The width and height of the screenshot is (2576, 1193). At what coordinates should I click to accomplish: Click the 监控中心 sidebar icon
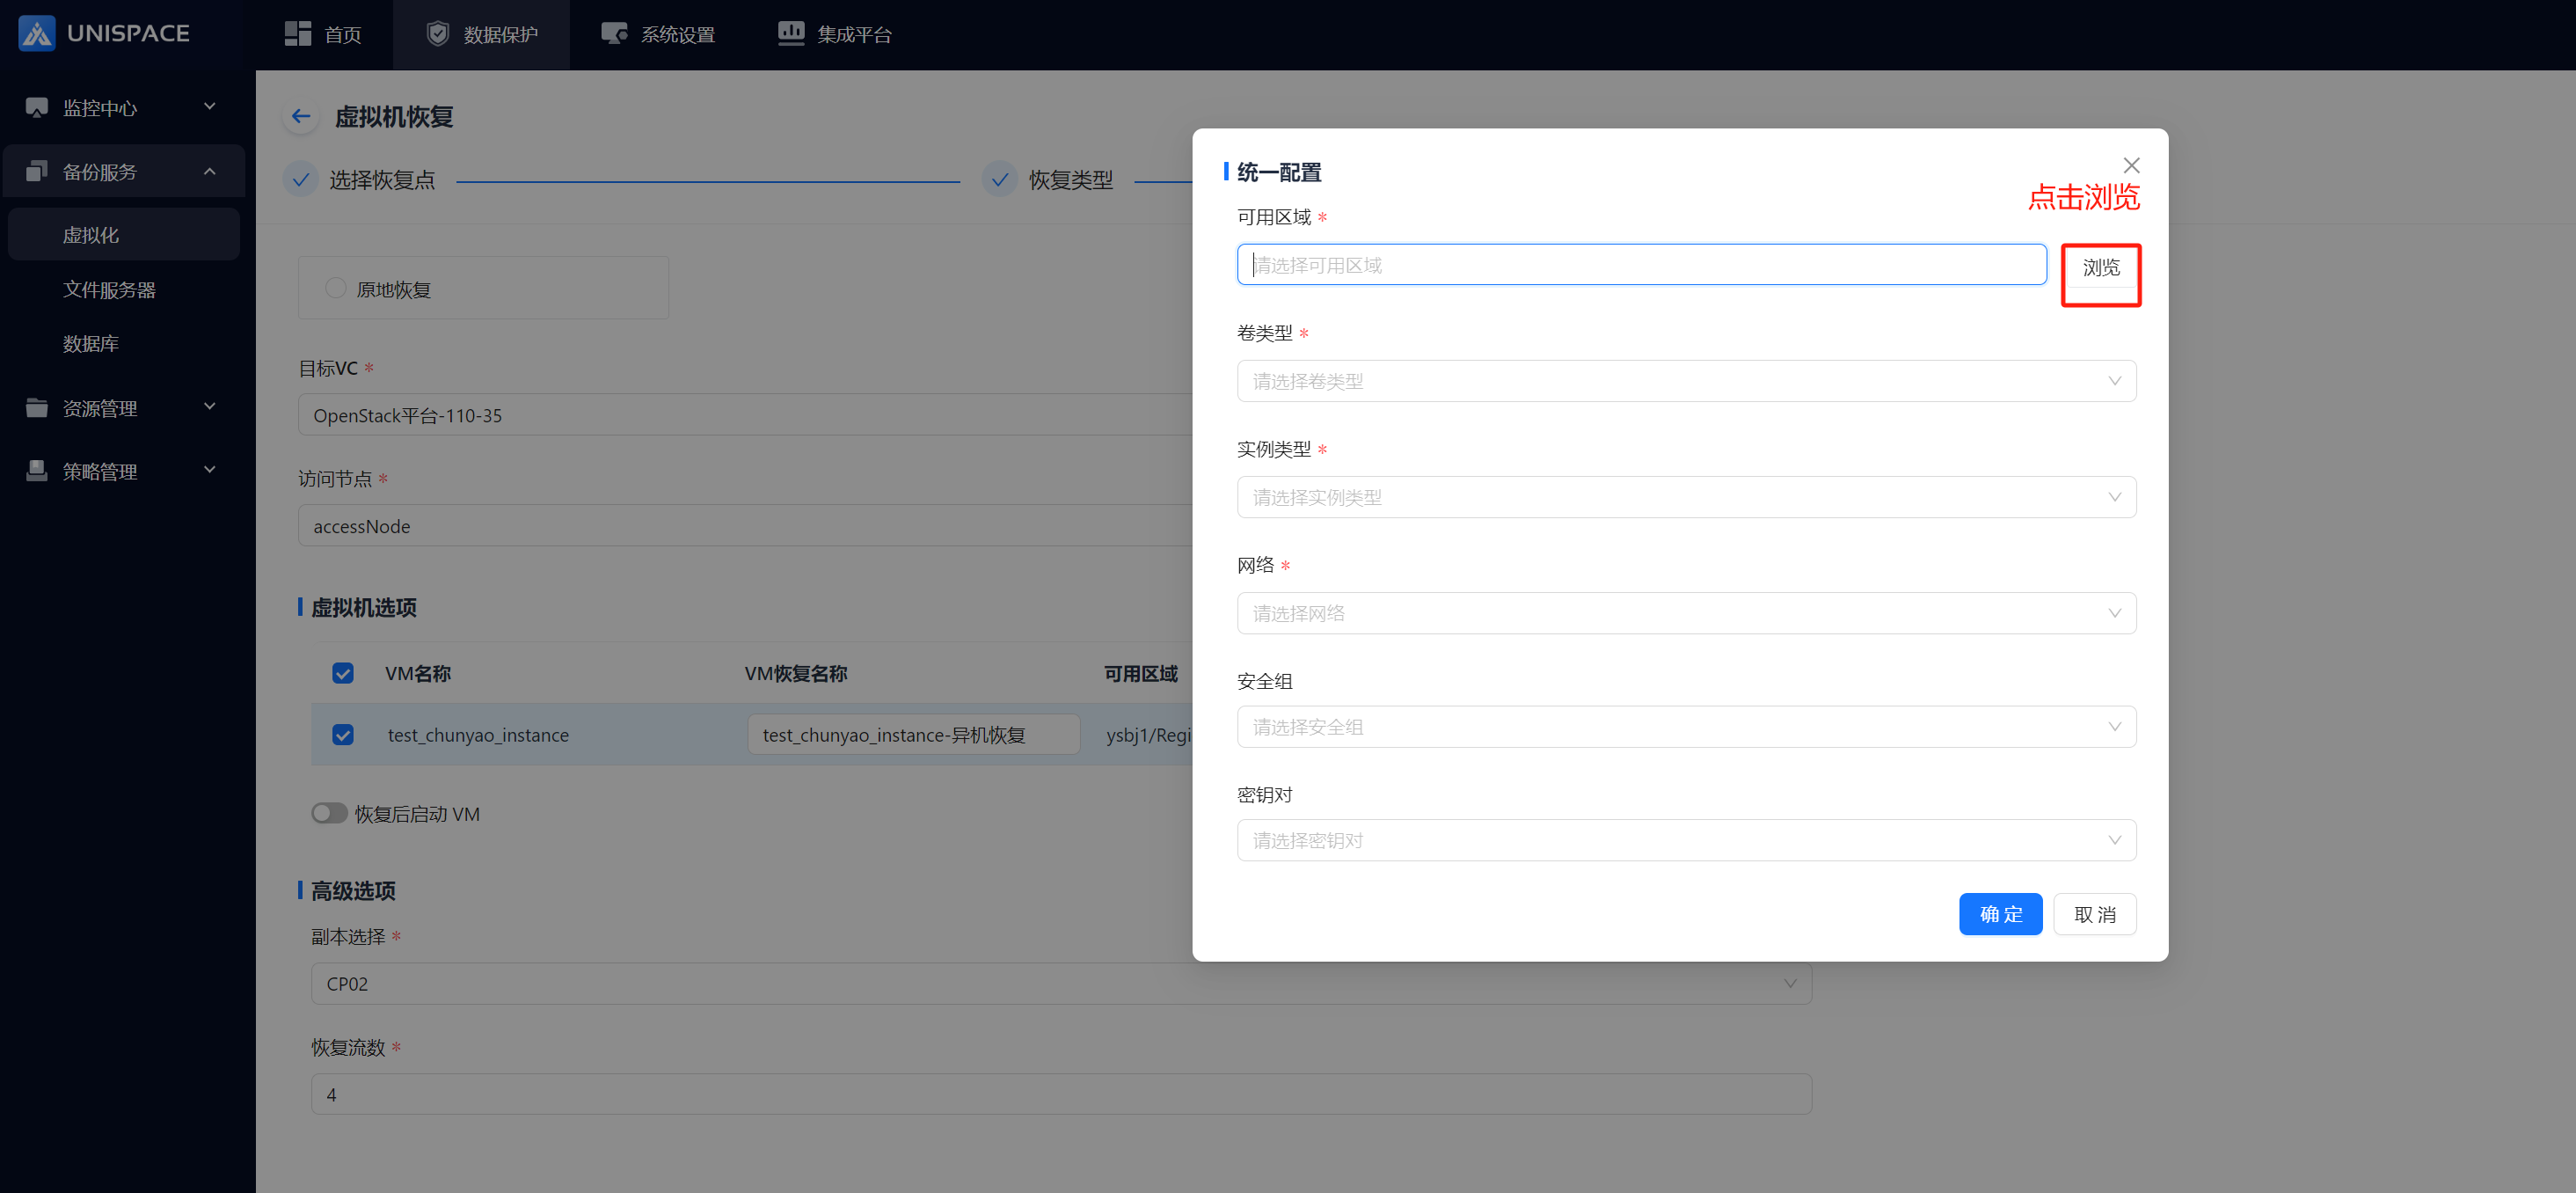click(x=37, y=107)
